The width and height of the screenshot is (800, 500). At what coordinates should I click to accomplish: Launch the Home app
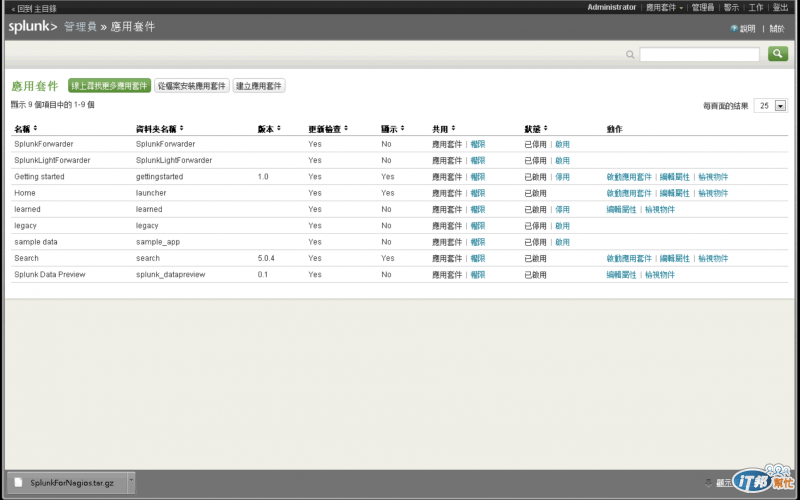[629, 193]
